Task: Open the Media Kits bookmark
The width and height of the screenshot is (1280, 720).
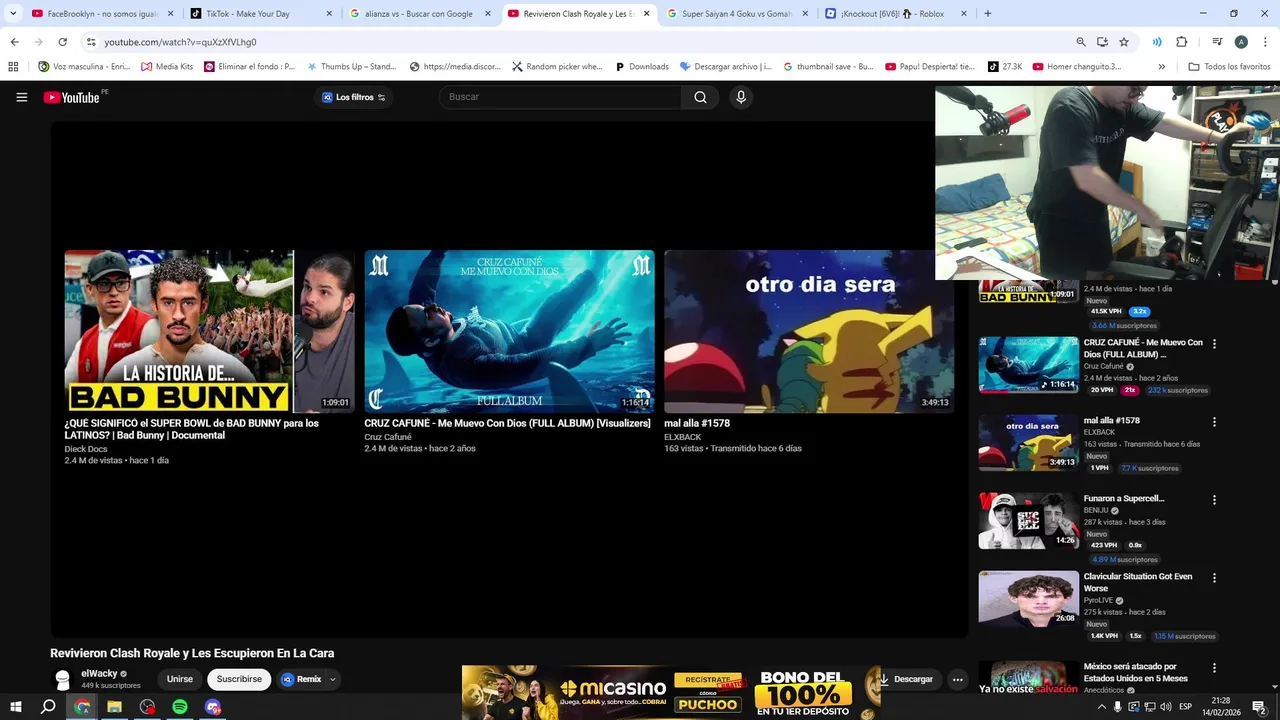Action: point(167,67)
